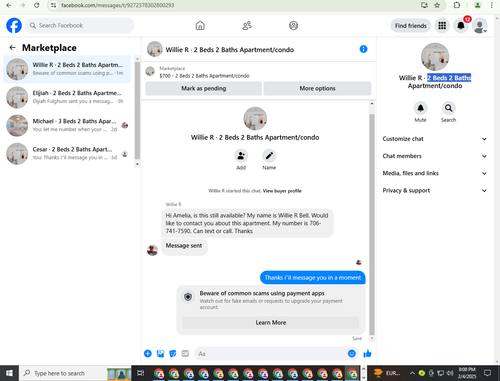The image size is (500, 381).
Task: Click the listing thumbnail in right panel
Action: click(435, 57)
